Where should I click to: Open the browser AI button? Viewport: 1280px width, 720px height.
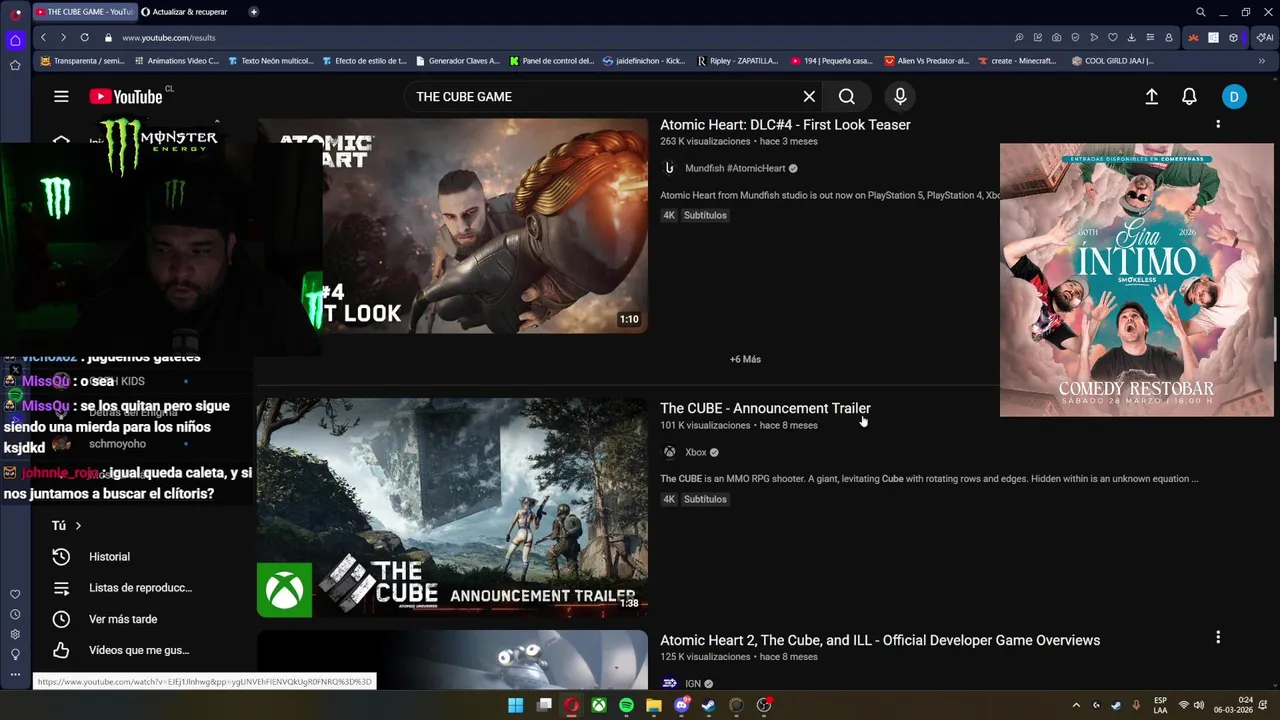[x=1265, y=38]
